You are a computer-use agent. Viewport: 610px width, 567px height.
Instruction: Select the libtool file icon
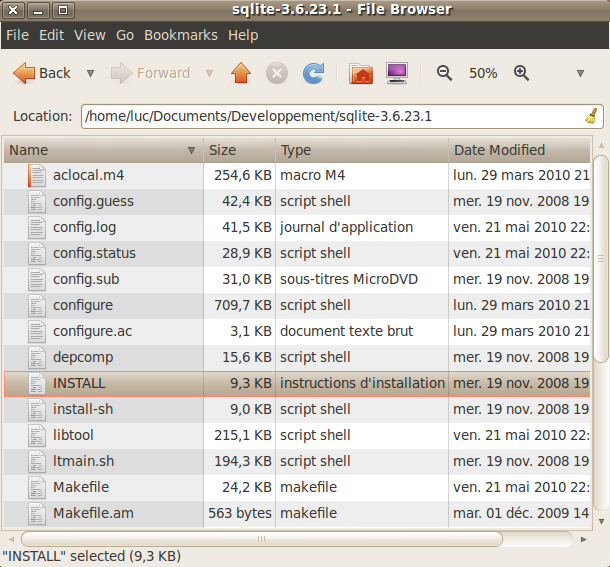(x=37, y=435)
